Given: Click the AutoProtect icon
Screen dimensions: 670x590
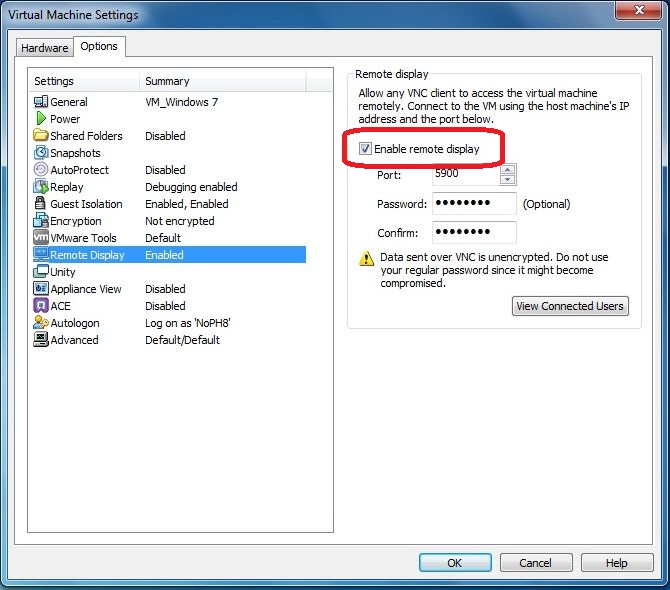Looking at the screenshot, I should coord(41,170).
